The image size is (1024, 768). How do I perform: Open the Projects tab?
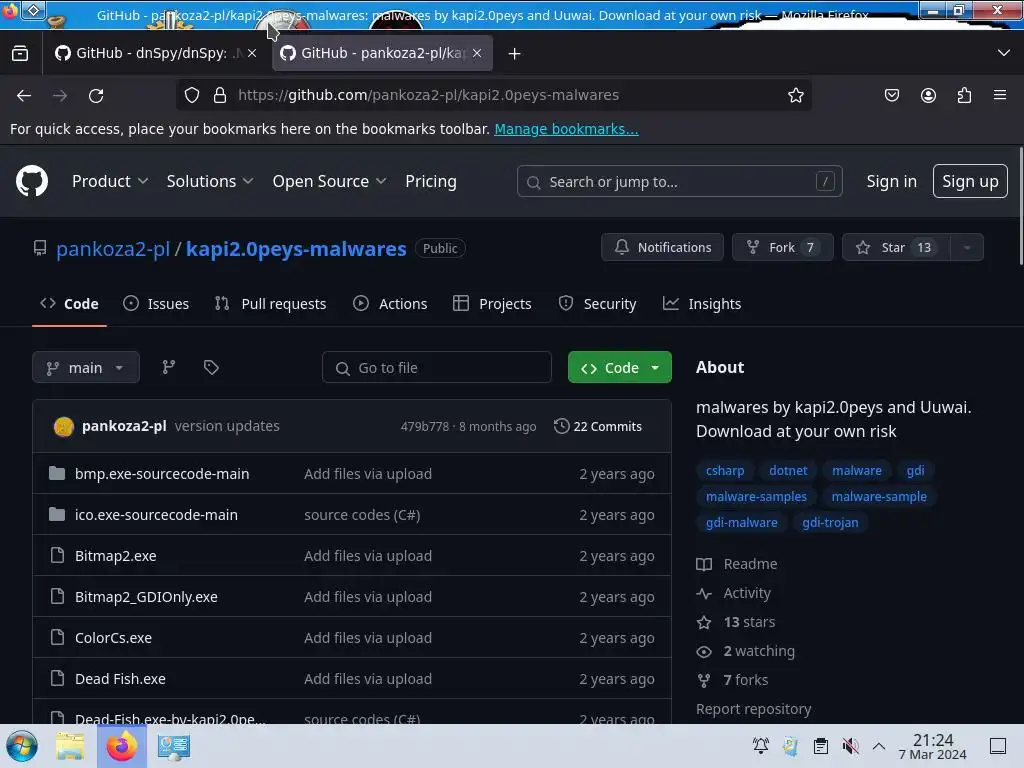(492, 304)
